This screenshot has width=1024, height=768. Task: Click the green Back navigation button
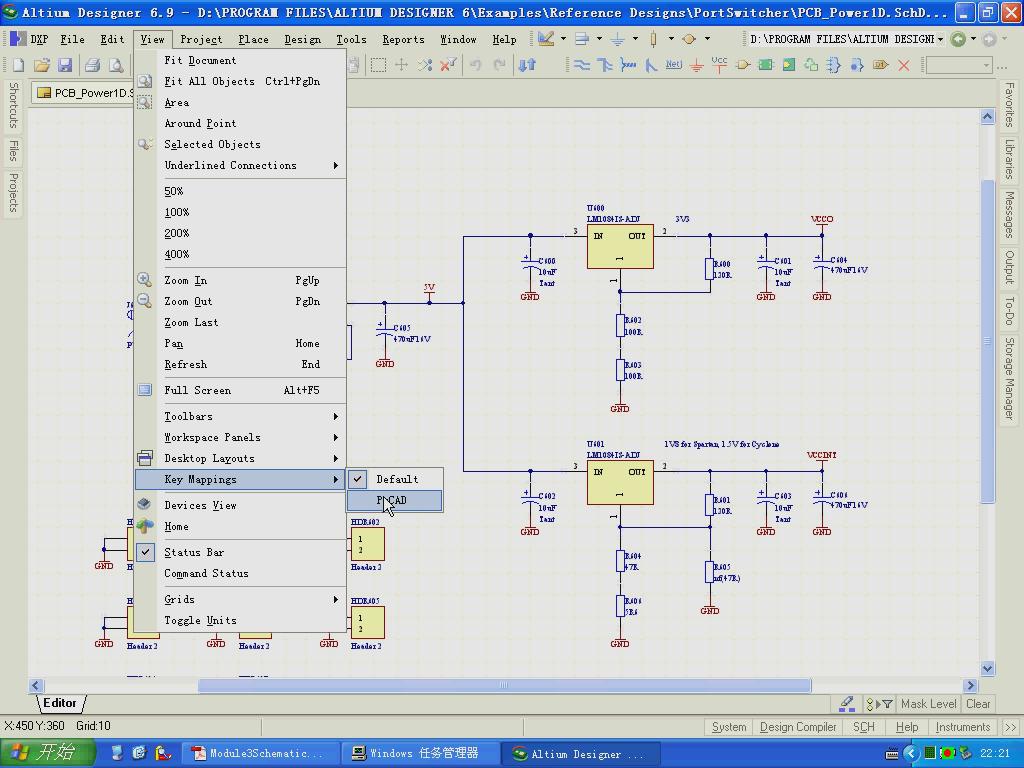click(958, 39)
